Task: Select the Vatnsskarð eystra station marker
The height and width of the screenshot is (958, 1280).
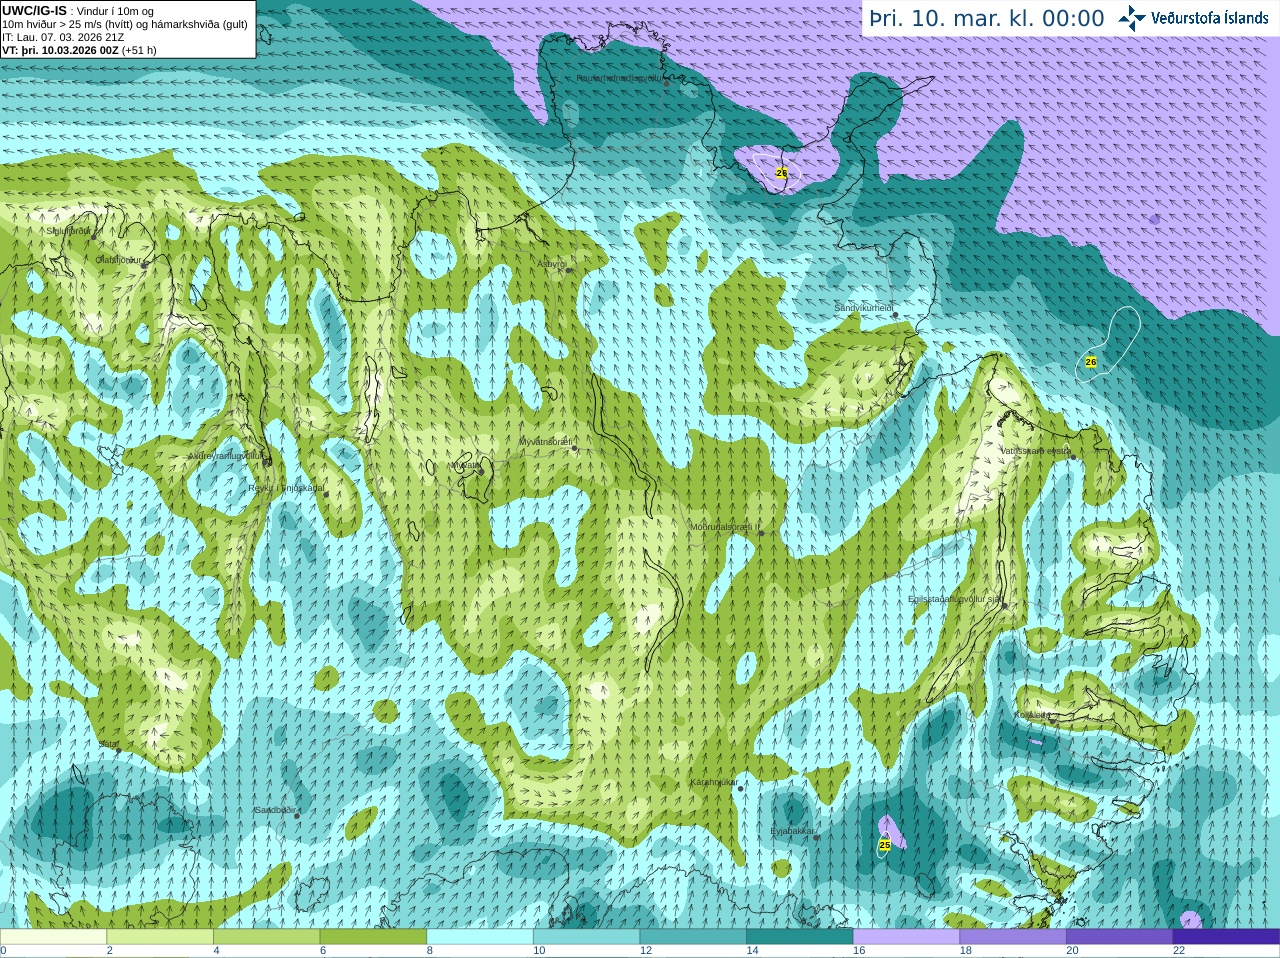Action: (1074, 458)
